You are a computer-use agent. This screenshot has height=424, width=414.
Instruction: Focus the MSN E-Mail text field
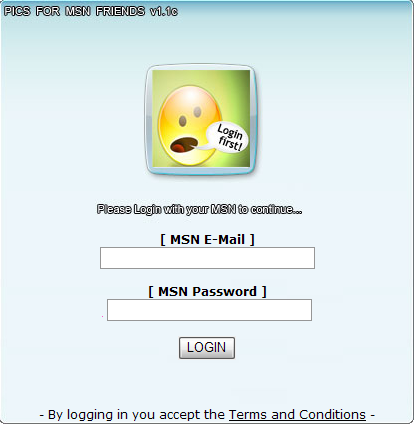[207, 258]
